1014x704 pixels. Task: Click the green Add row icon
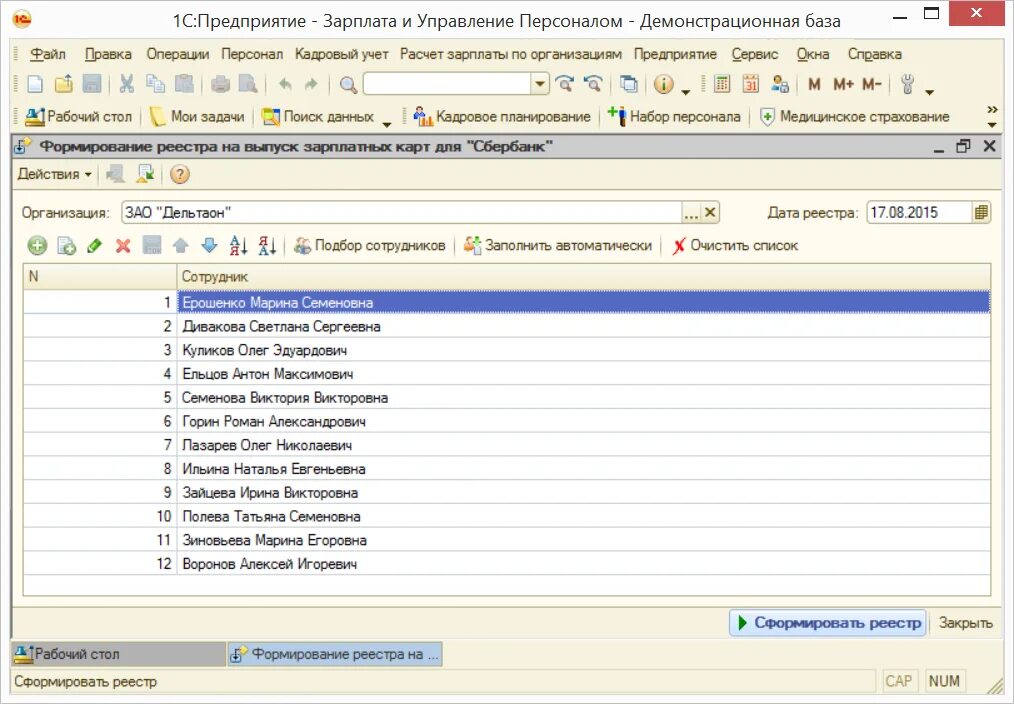(x=38, y=246)
